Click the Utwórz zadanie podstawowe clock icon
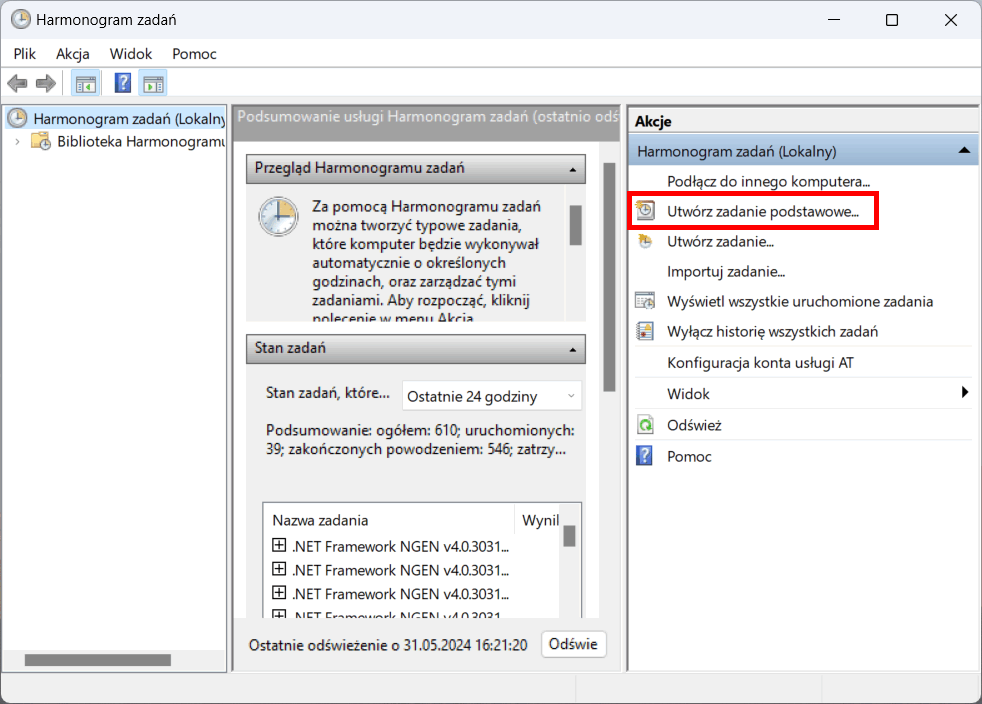Image resolution: width=982 pixels, height=704 pixels. coord(646,211)
